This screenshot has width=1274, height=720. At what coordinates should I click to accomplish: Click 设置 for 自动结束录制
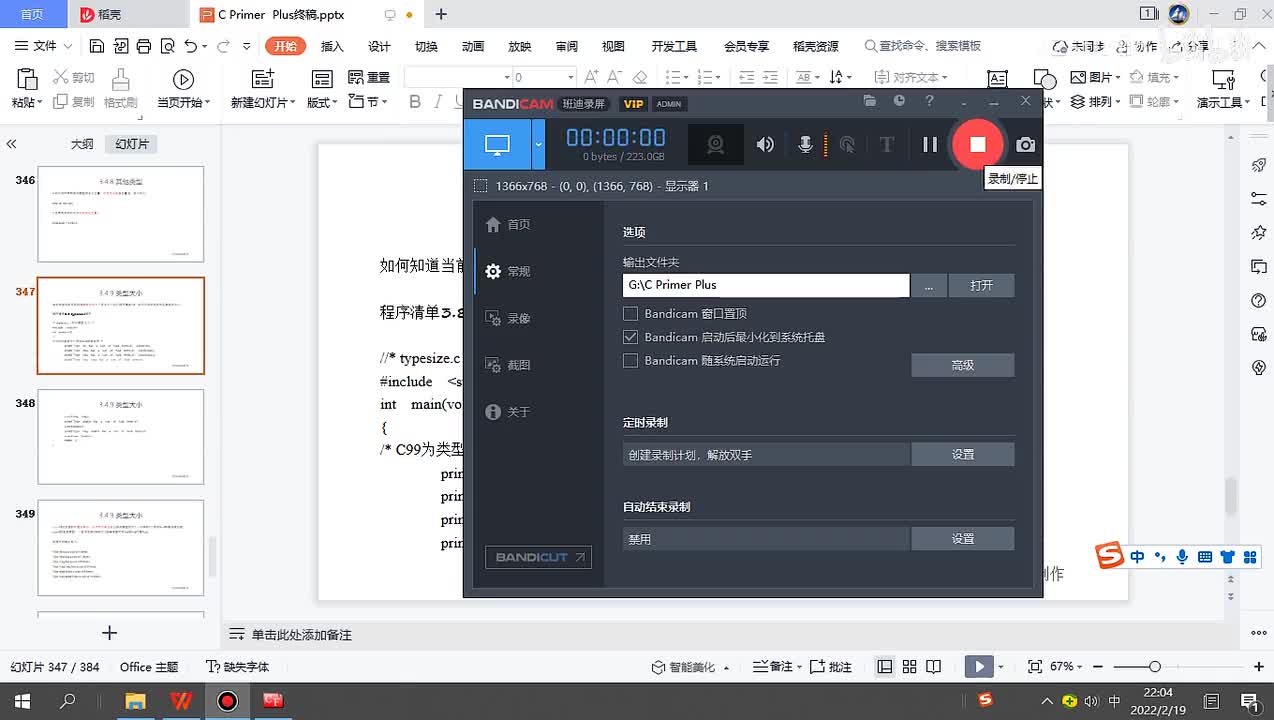[963, 539]
